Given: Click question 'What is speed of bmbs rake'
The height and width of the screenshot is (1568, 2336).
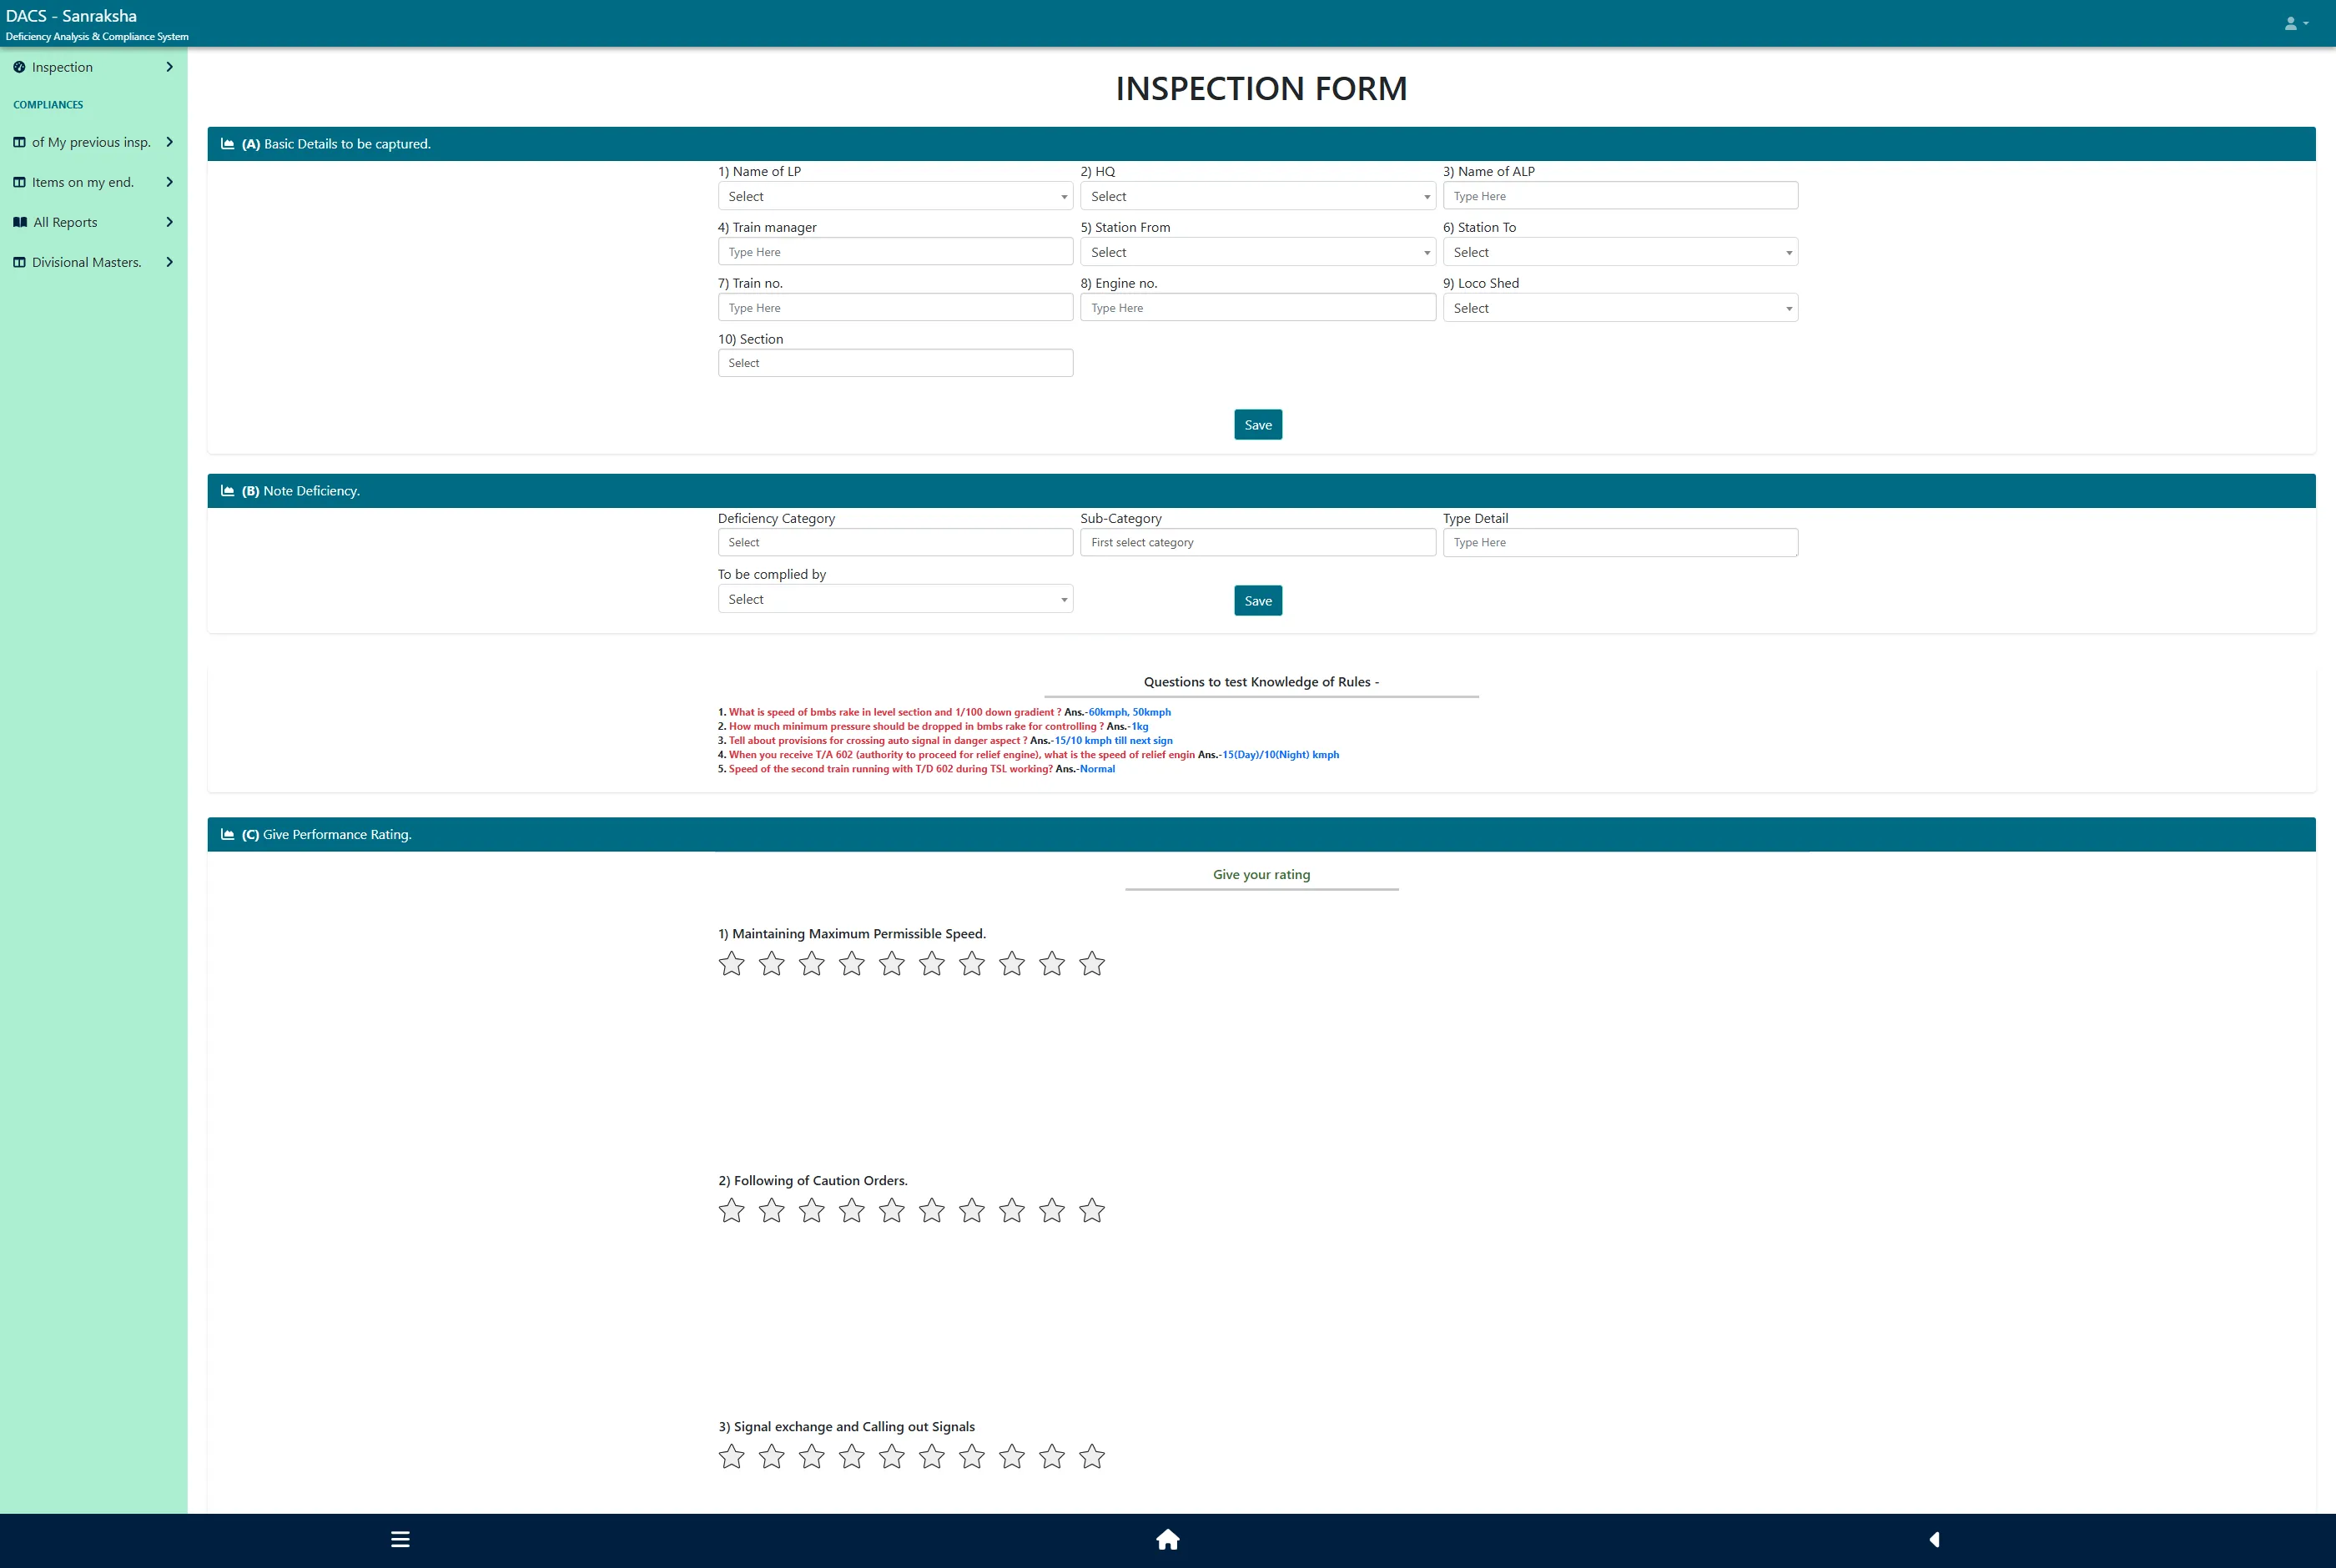Looking at the screenshot, I should tap(895, 712).
